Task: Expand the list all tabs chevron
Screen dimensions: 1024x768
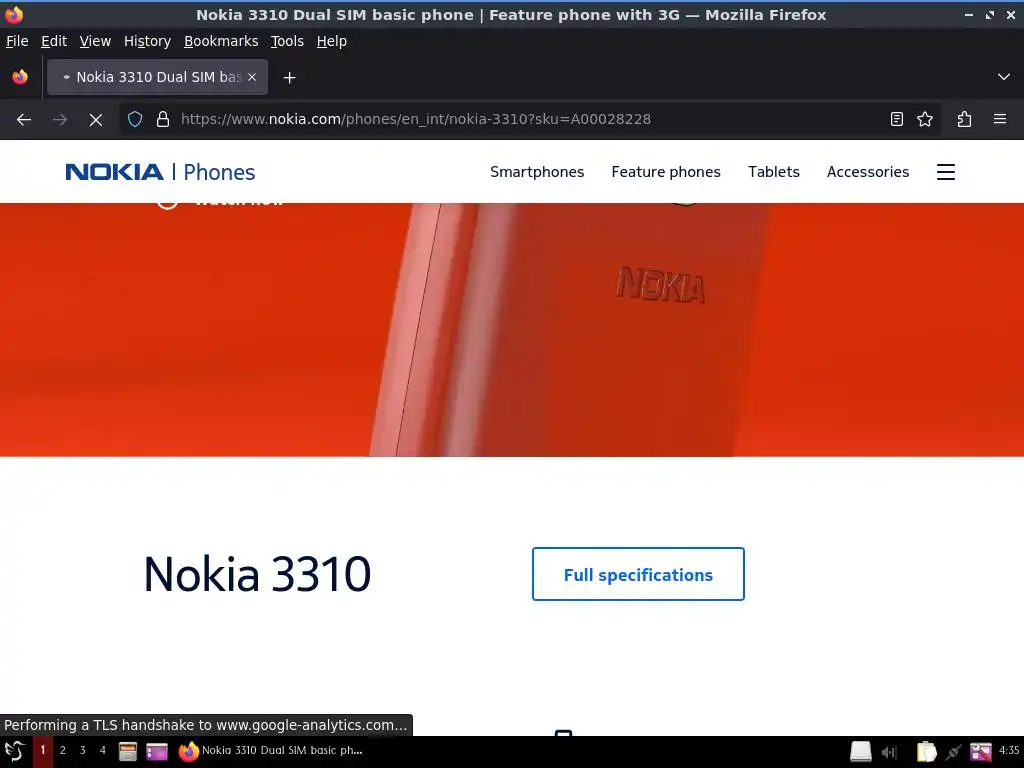Action: (x=1004, y=77)
